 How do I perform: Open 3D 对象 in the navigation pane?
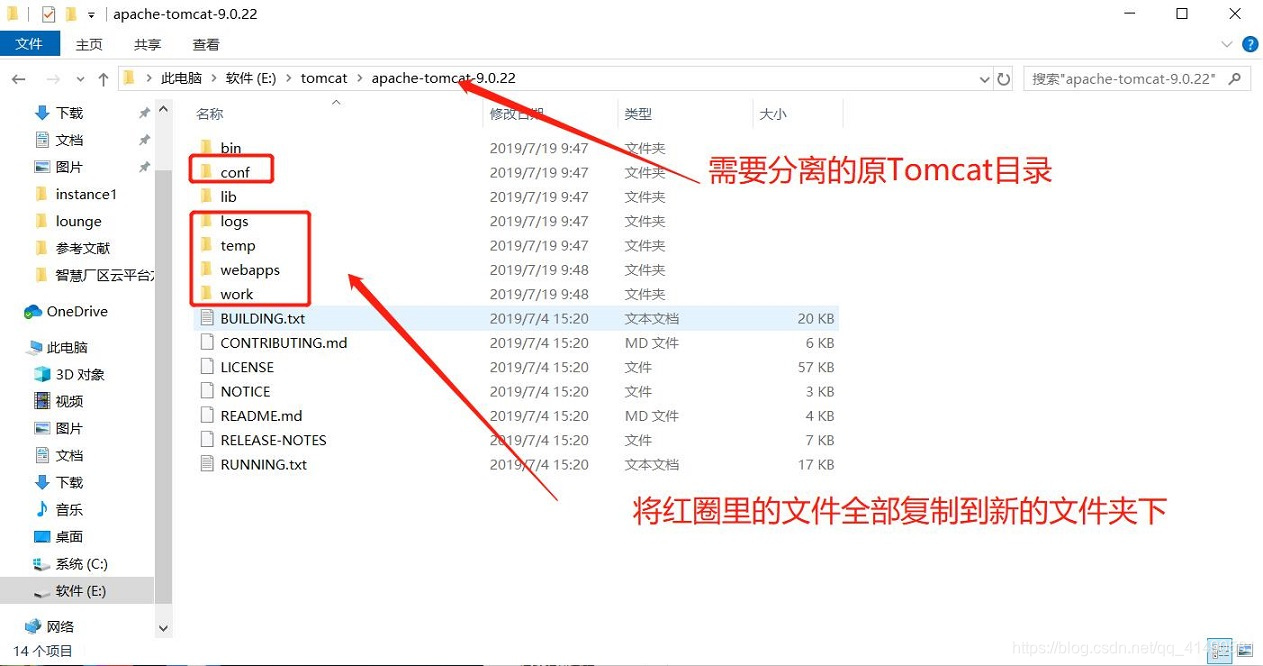click(x=80, y=374)
